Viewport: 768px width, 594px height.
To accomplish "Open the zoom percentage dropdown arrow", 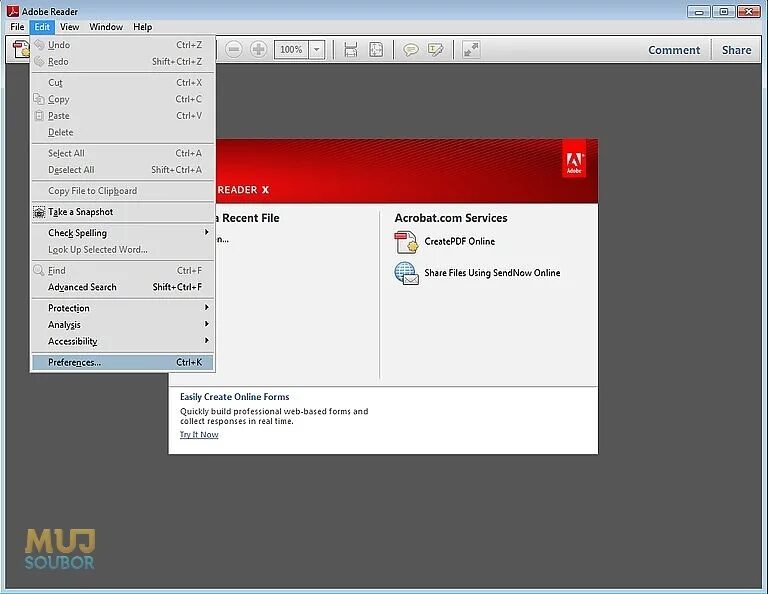I will point(316,49).
